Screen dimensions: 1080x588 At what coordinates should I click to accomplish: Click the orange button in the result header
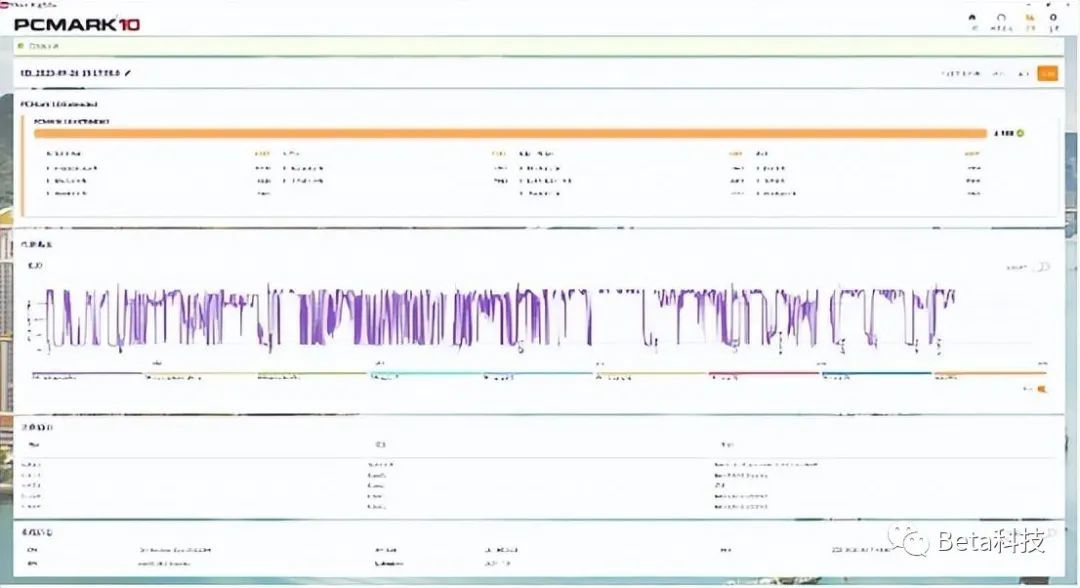(x=1048, y=73)
